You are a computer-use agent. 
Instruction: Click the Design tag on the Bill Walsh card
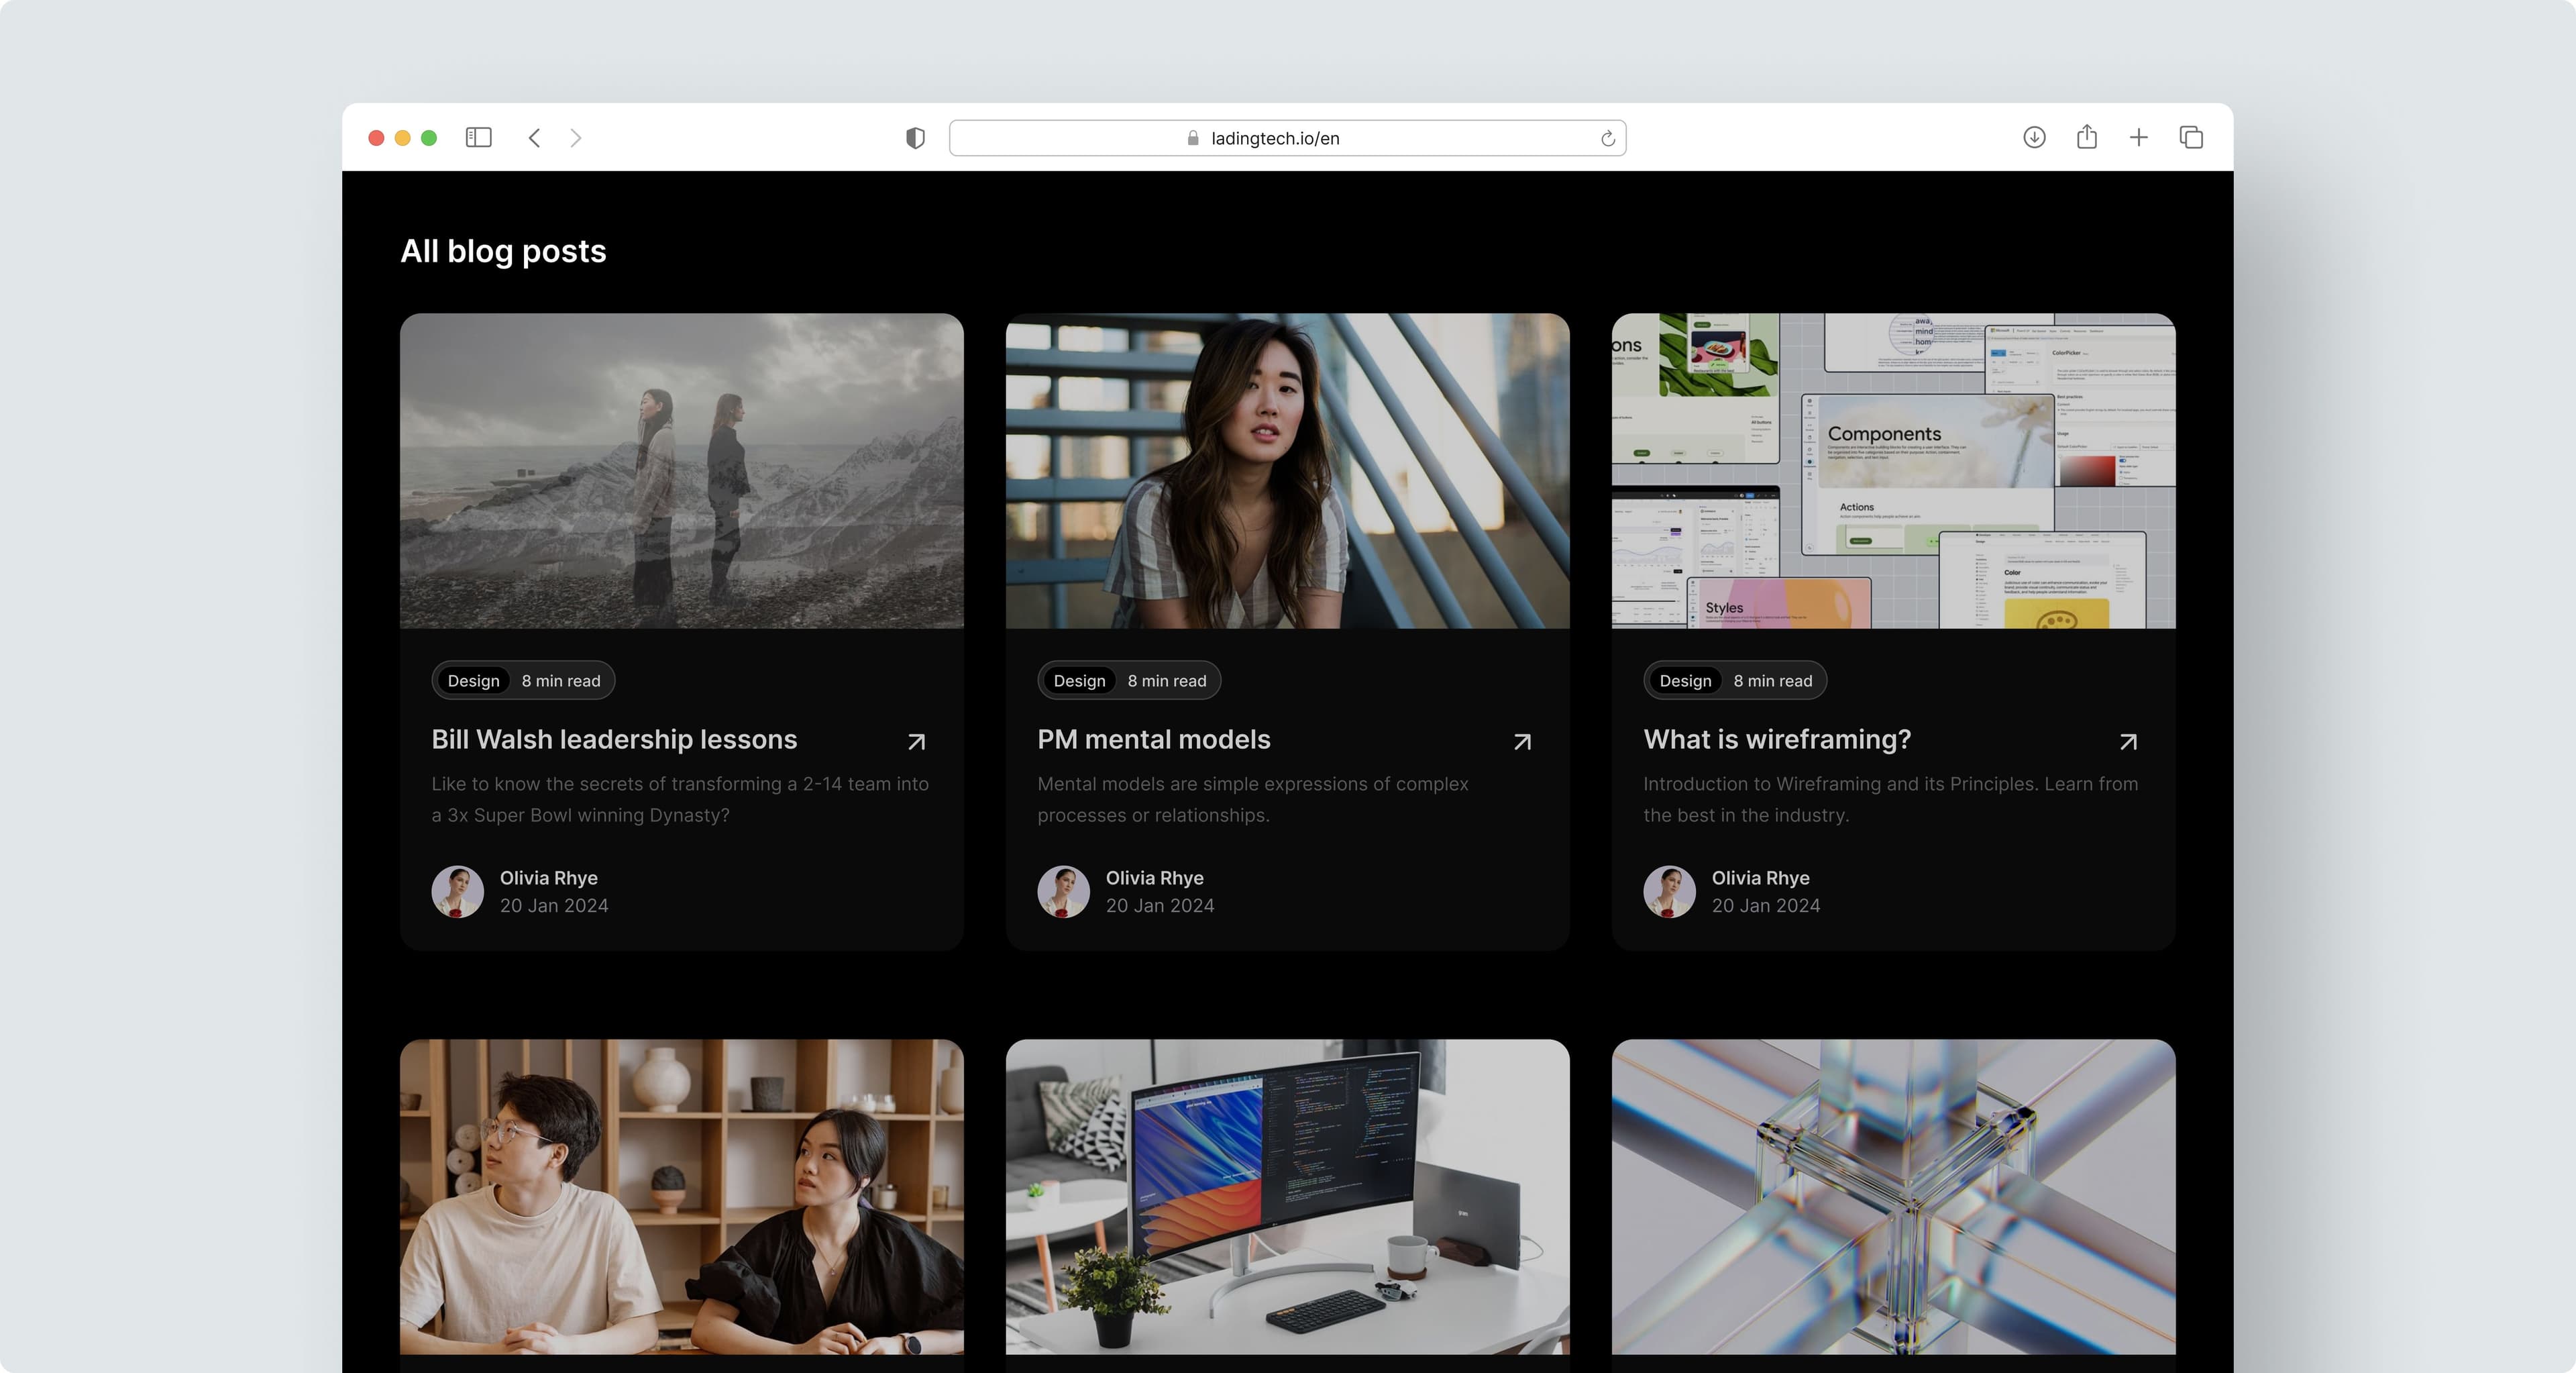tap(473, 681)
